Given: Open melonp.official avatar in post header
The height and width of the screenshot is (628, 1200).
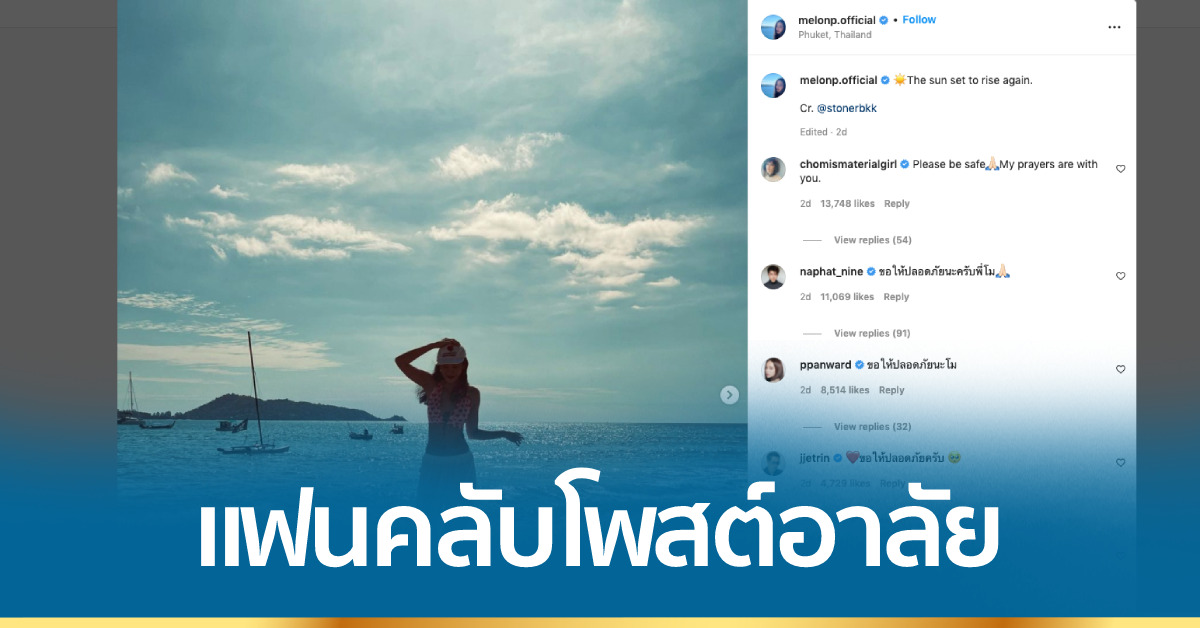Looking at the screenshot, I should 773,27.
